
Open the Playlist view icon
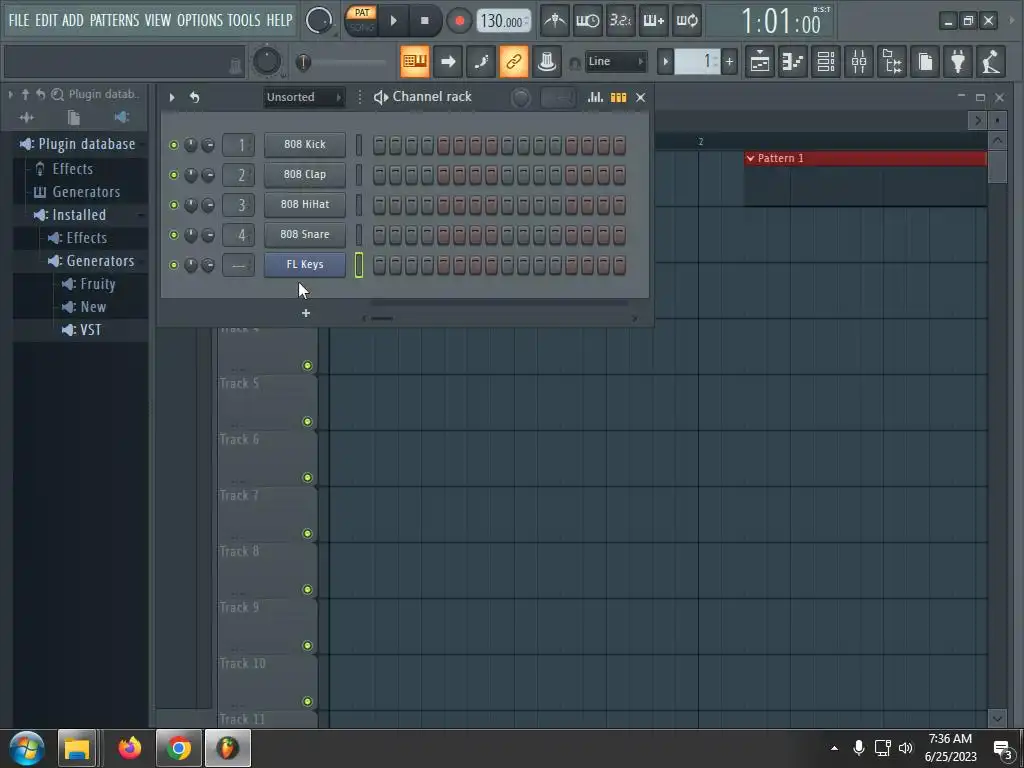pyautogui.click(x=760, y=61)
